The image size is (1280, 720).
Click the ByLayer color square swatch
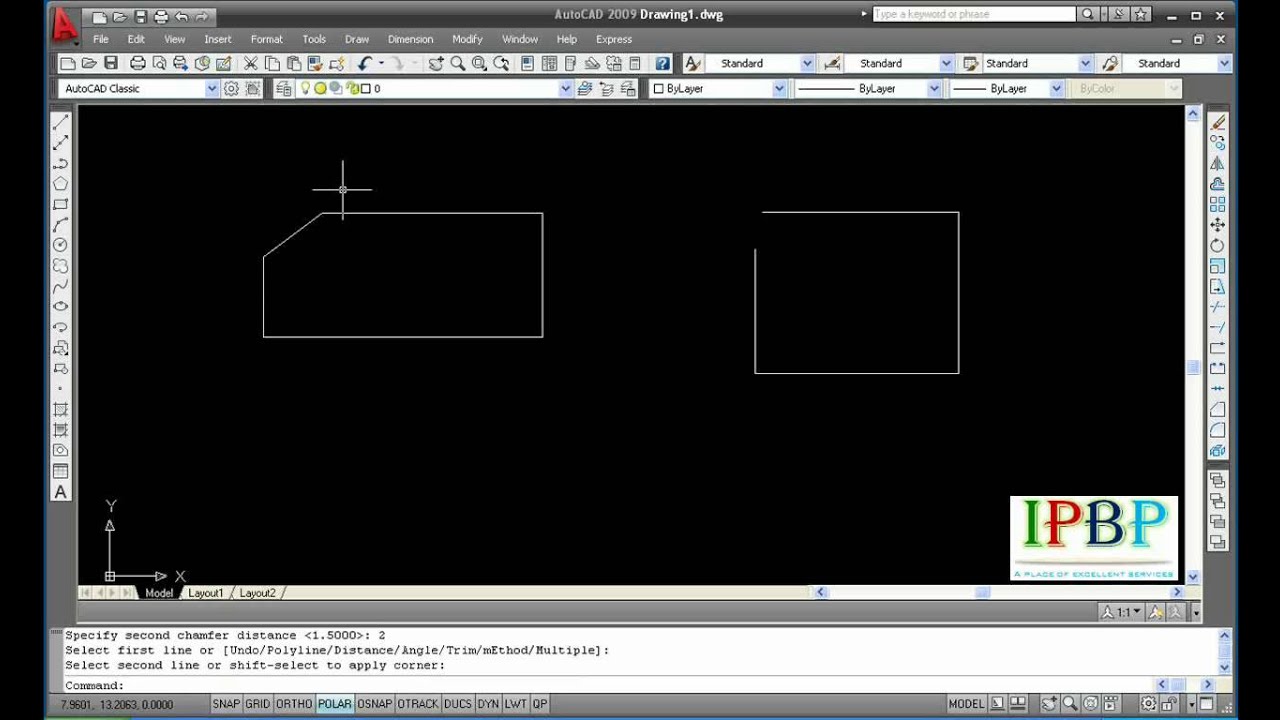pyautogui.click(x=658, y=88)
